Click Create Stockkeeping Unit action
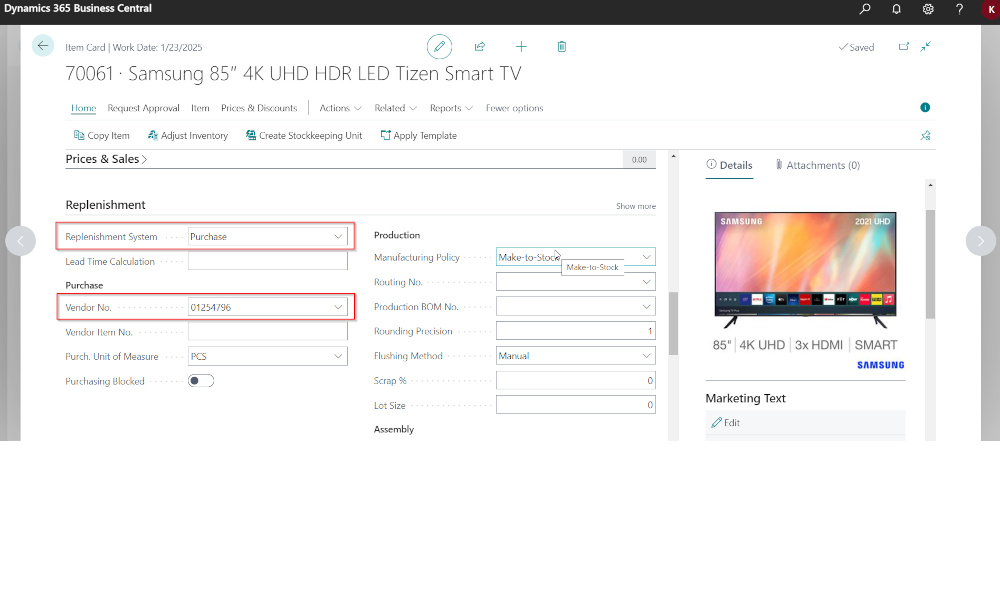Viewport: 1000px width, 600px height. pos(304,136)
